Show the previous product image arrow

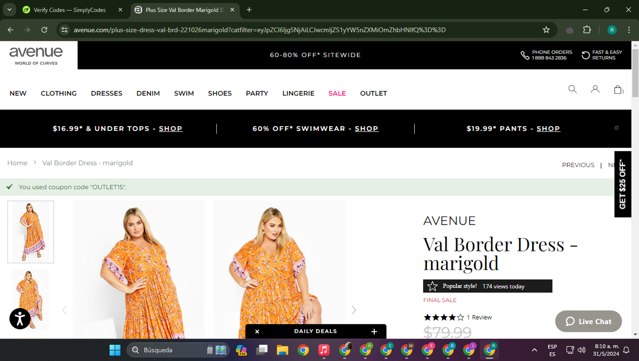click(x=64, y=310)
